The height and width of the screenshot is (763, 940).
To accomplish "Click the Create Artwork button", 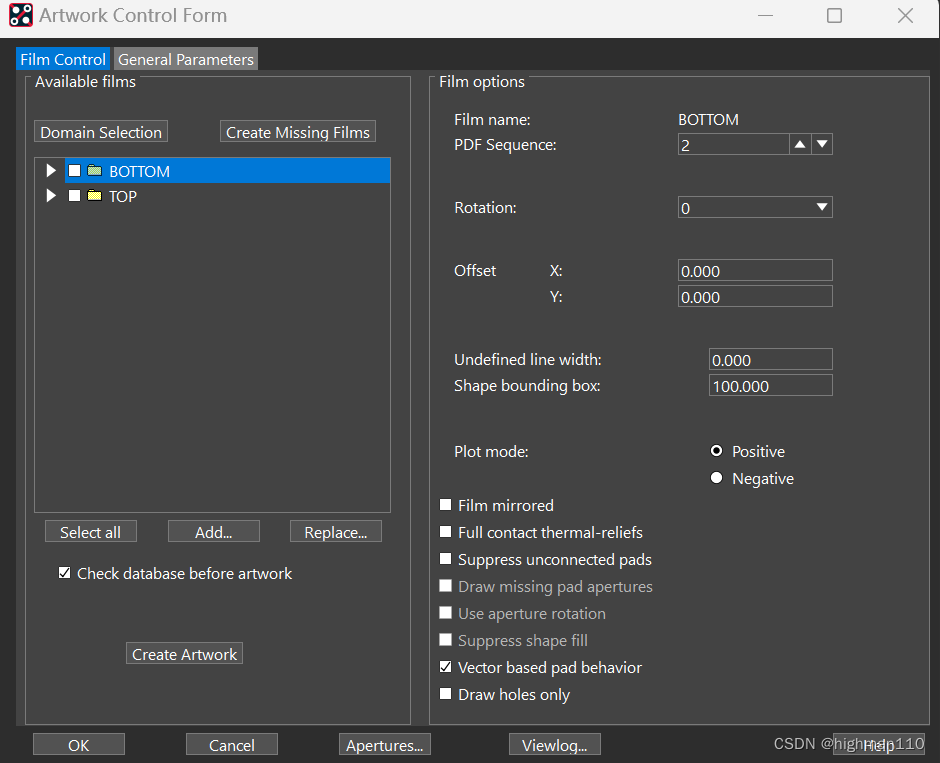I will [x=185, y=654].
